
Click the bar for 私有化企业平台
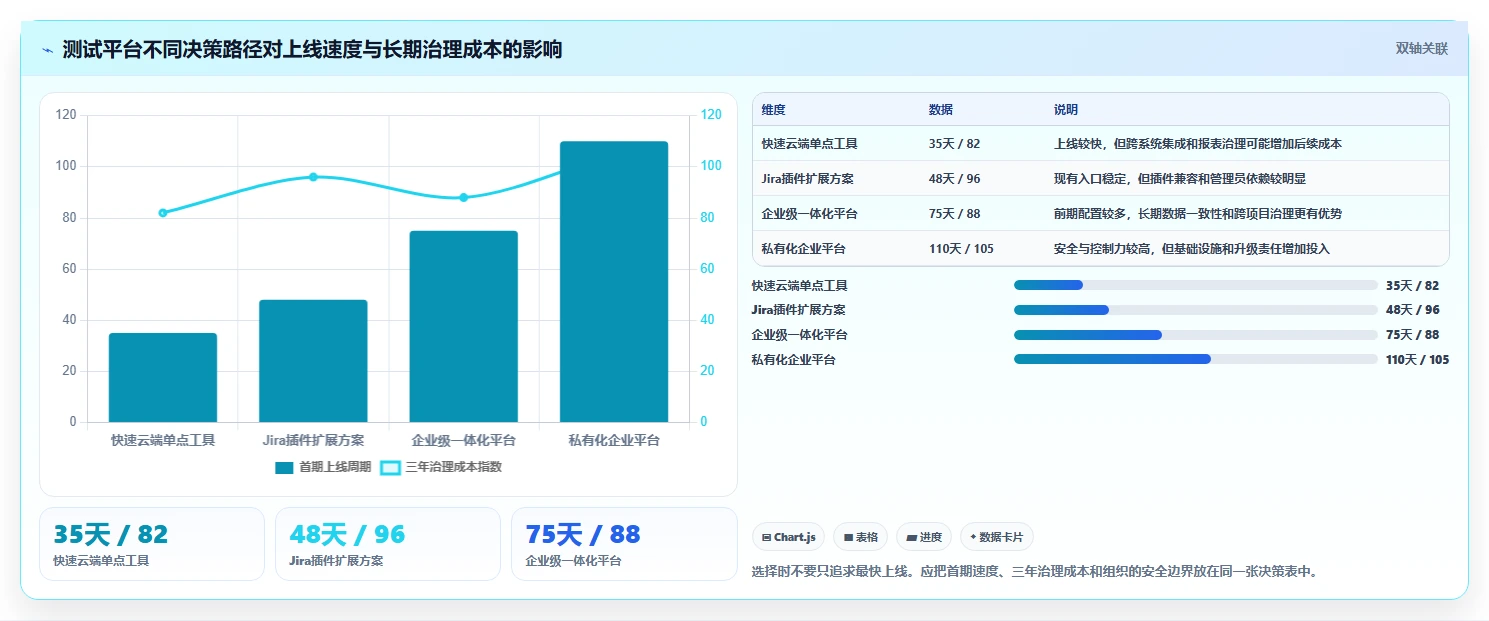tap(614, 281)
